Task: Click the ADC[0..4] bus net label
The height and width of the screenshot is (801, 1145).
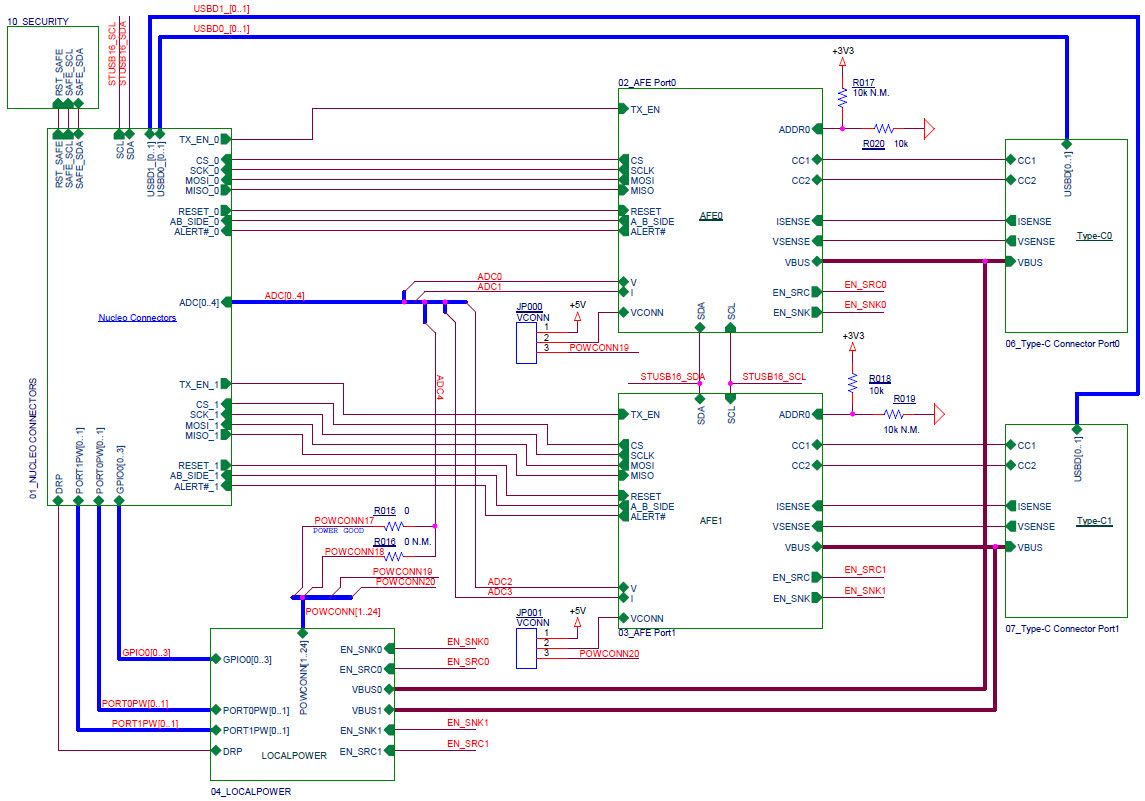Action: click(x=284, y=296)
